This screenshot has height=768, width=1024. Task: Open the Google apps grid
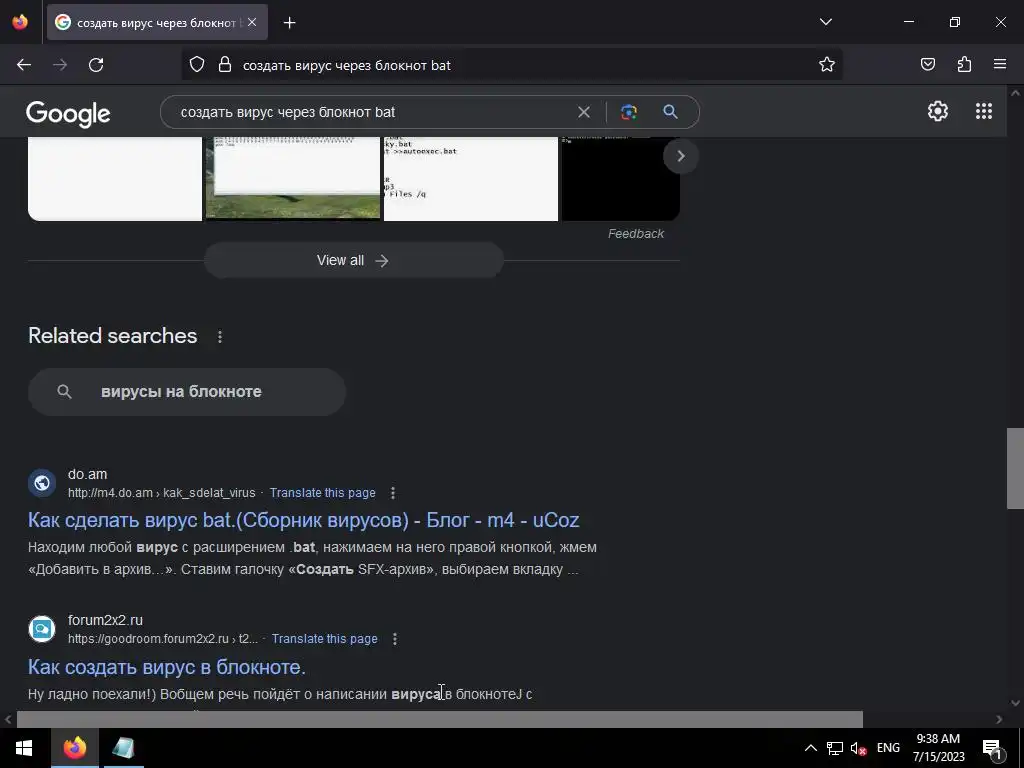[x=984, y=111]
